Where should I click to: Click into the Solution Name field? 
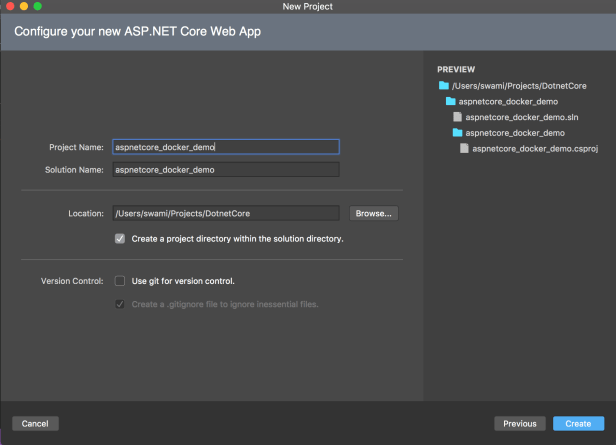coord(225,170)
